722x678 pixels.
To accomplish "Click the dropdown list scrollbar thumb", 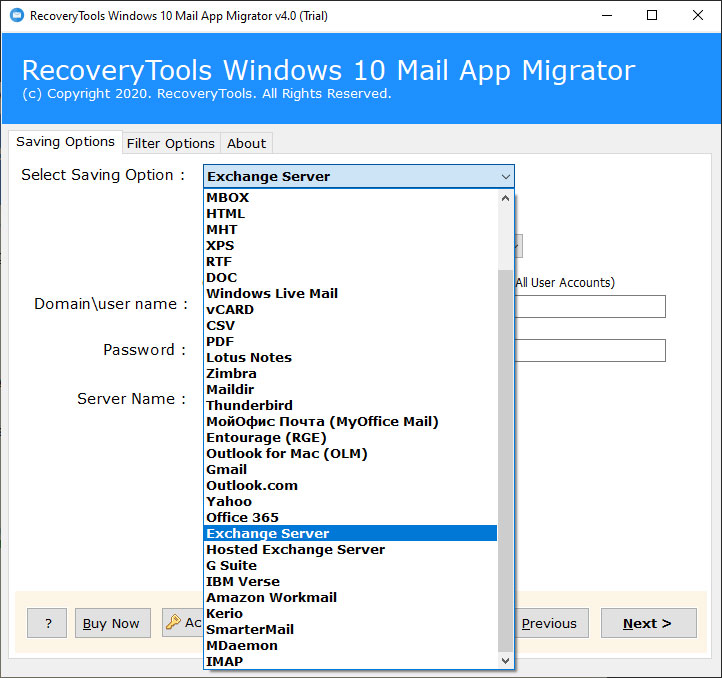I will (x=505, y=461).
